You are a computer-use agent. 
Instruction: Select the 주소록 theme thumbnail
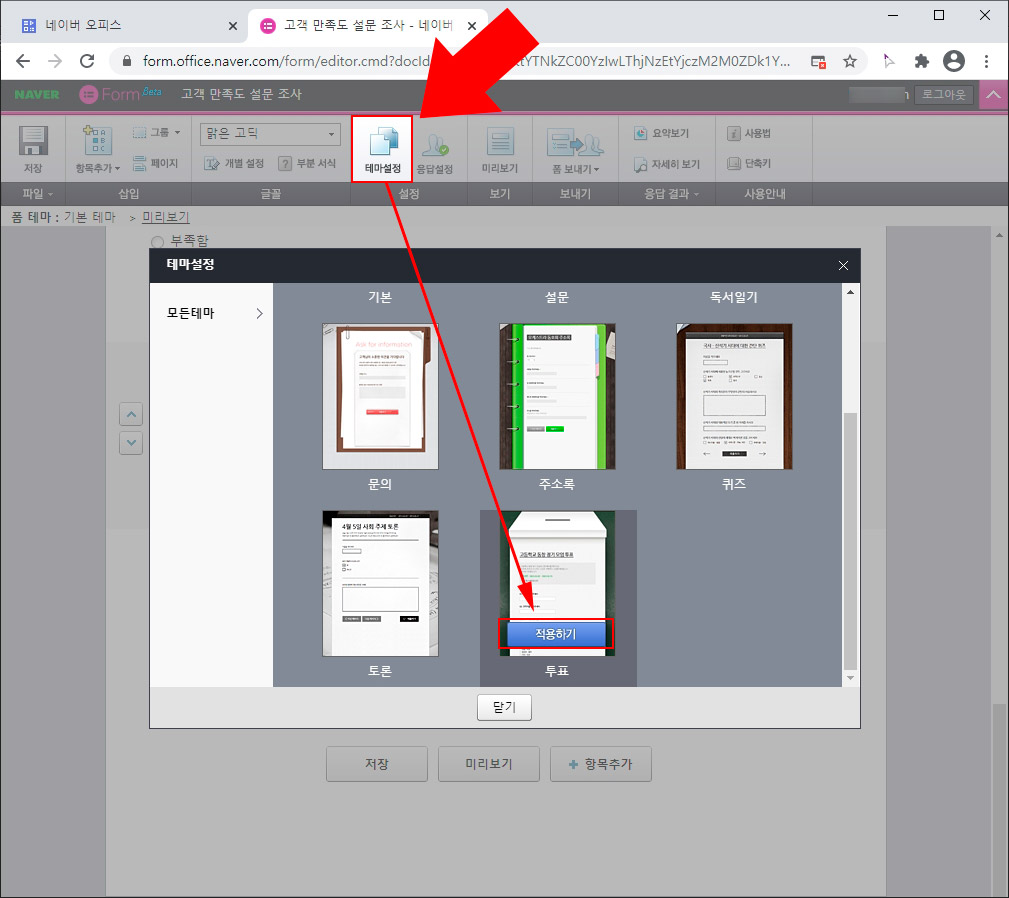click(557, 396)
